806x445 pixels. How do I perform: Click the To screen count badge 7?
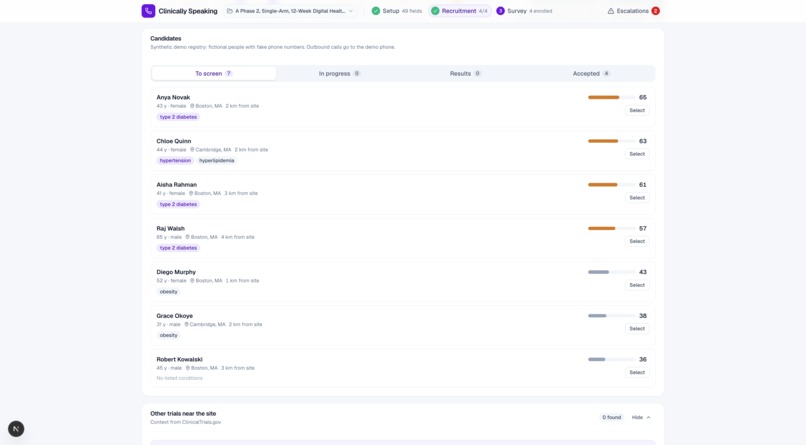pos(229,73)
